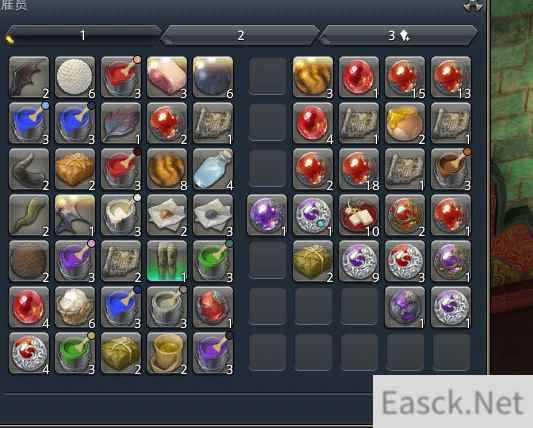The image size is (533, 428).
Task: Choose the dish with white cubes, quantity 10
Action: pos(359,215)
